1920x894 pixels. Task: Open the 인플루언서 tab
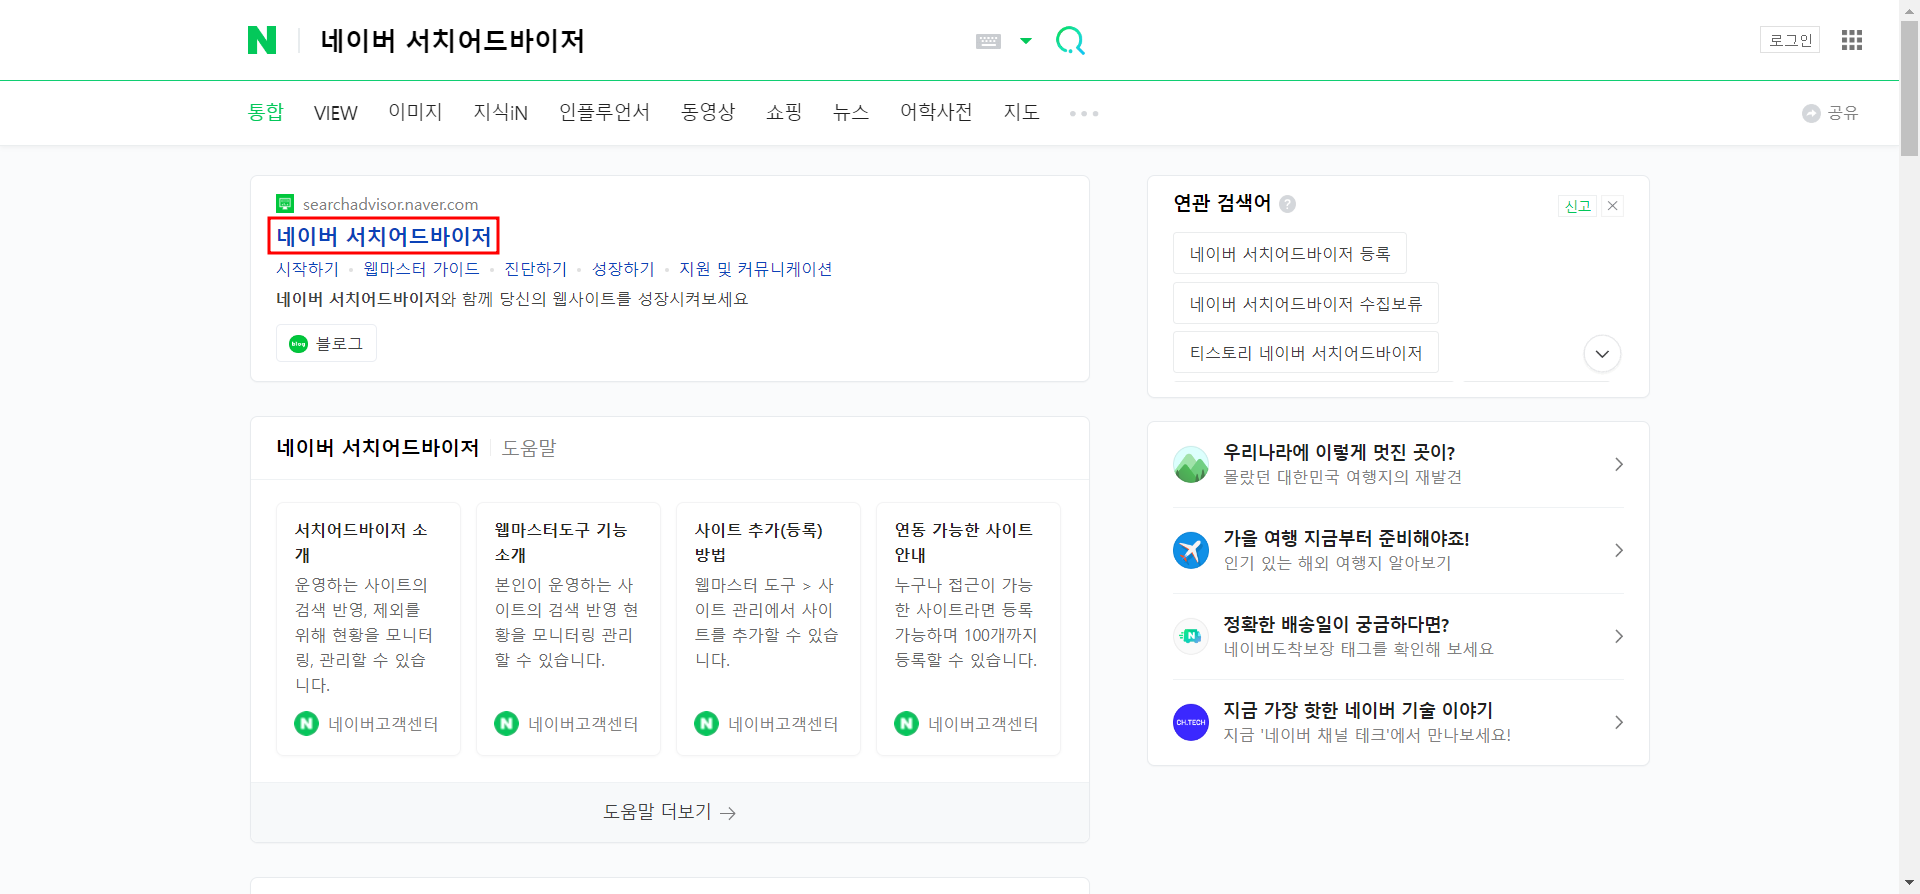click(604, 112)
